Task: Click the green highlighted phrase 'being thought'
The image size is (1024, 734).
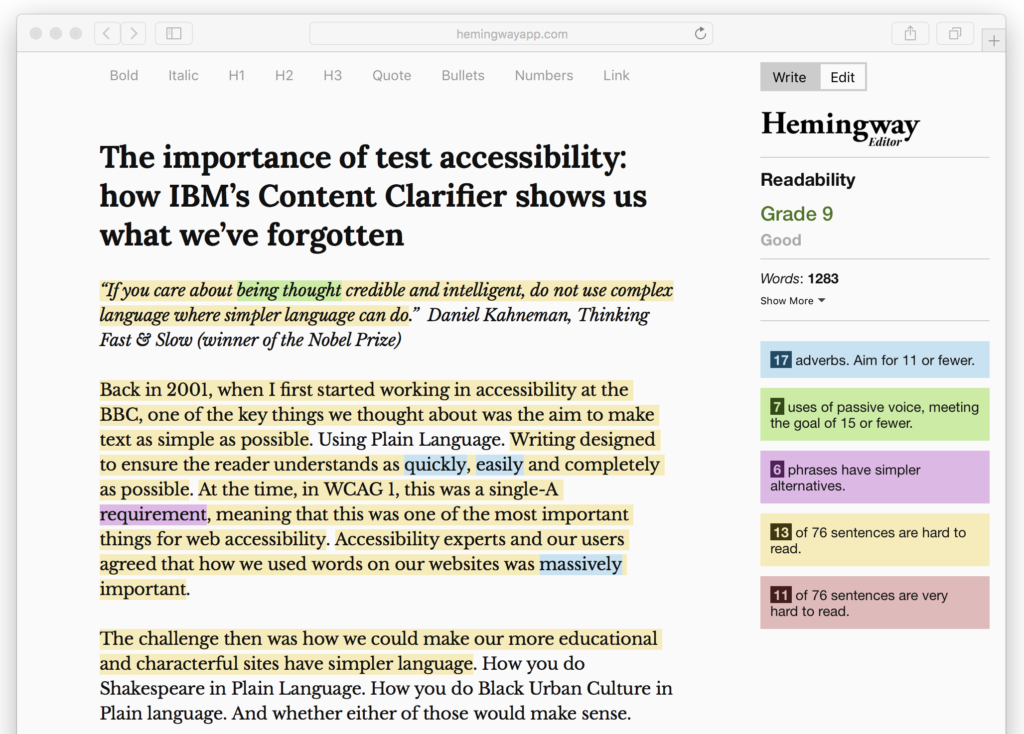Action: [289, 290]
